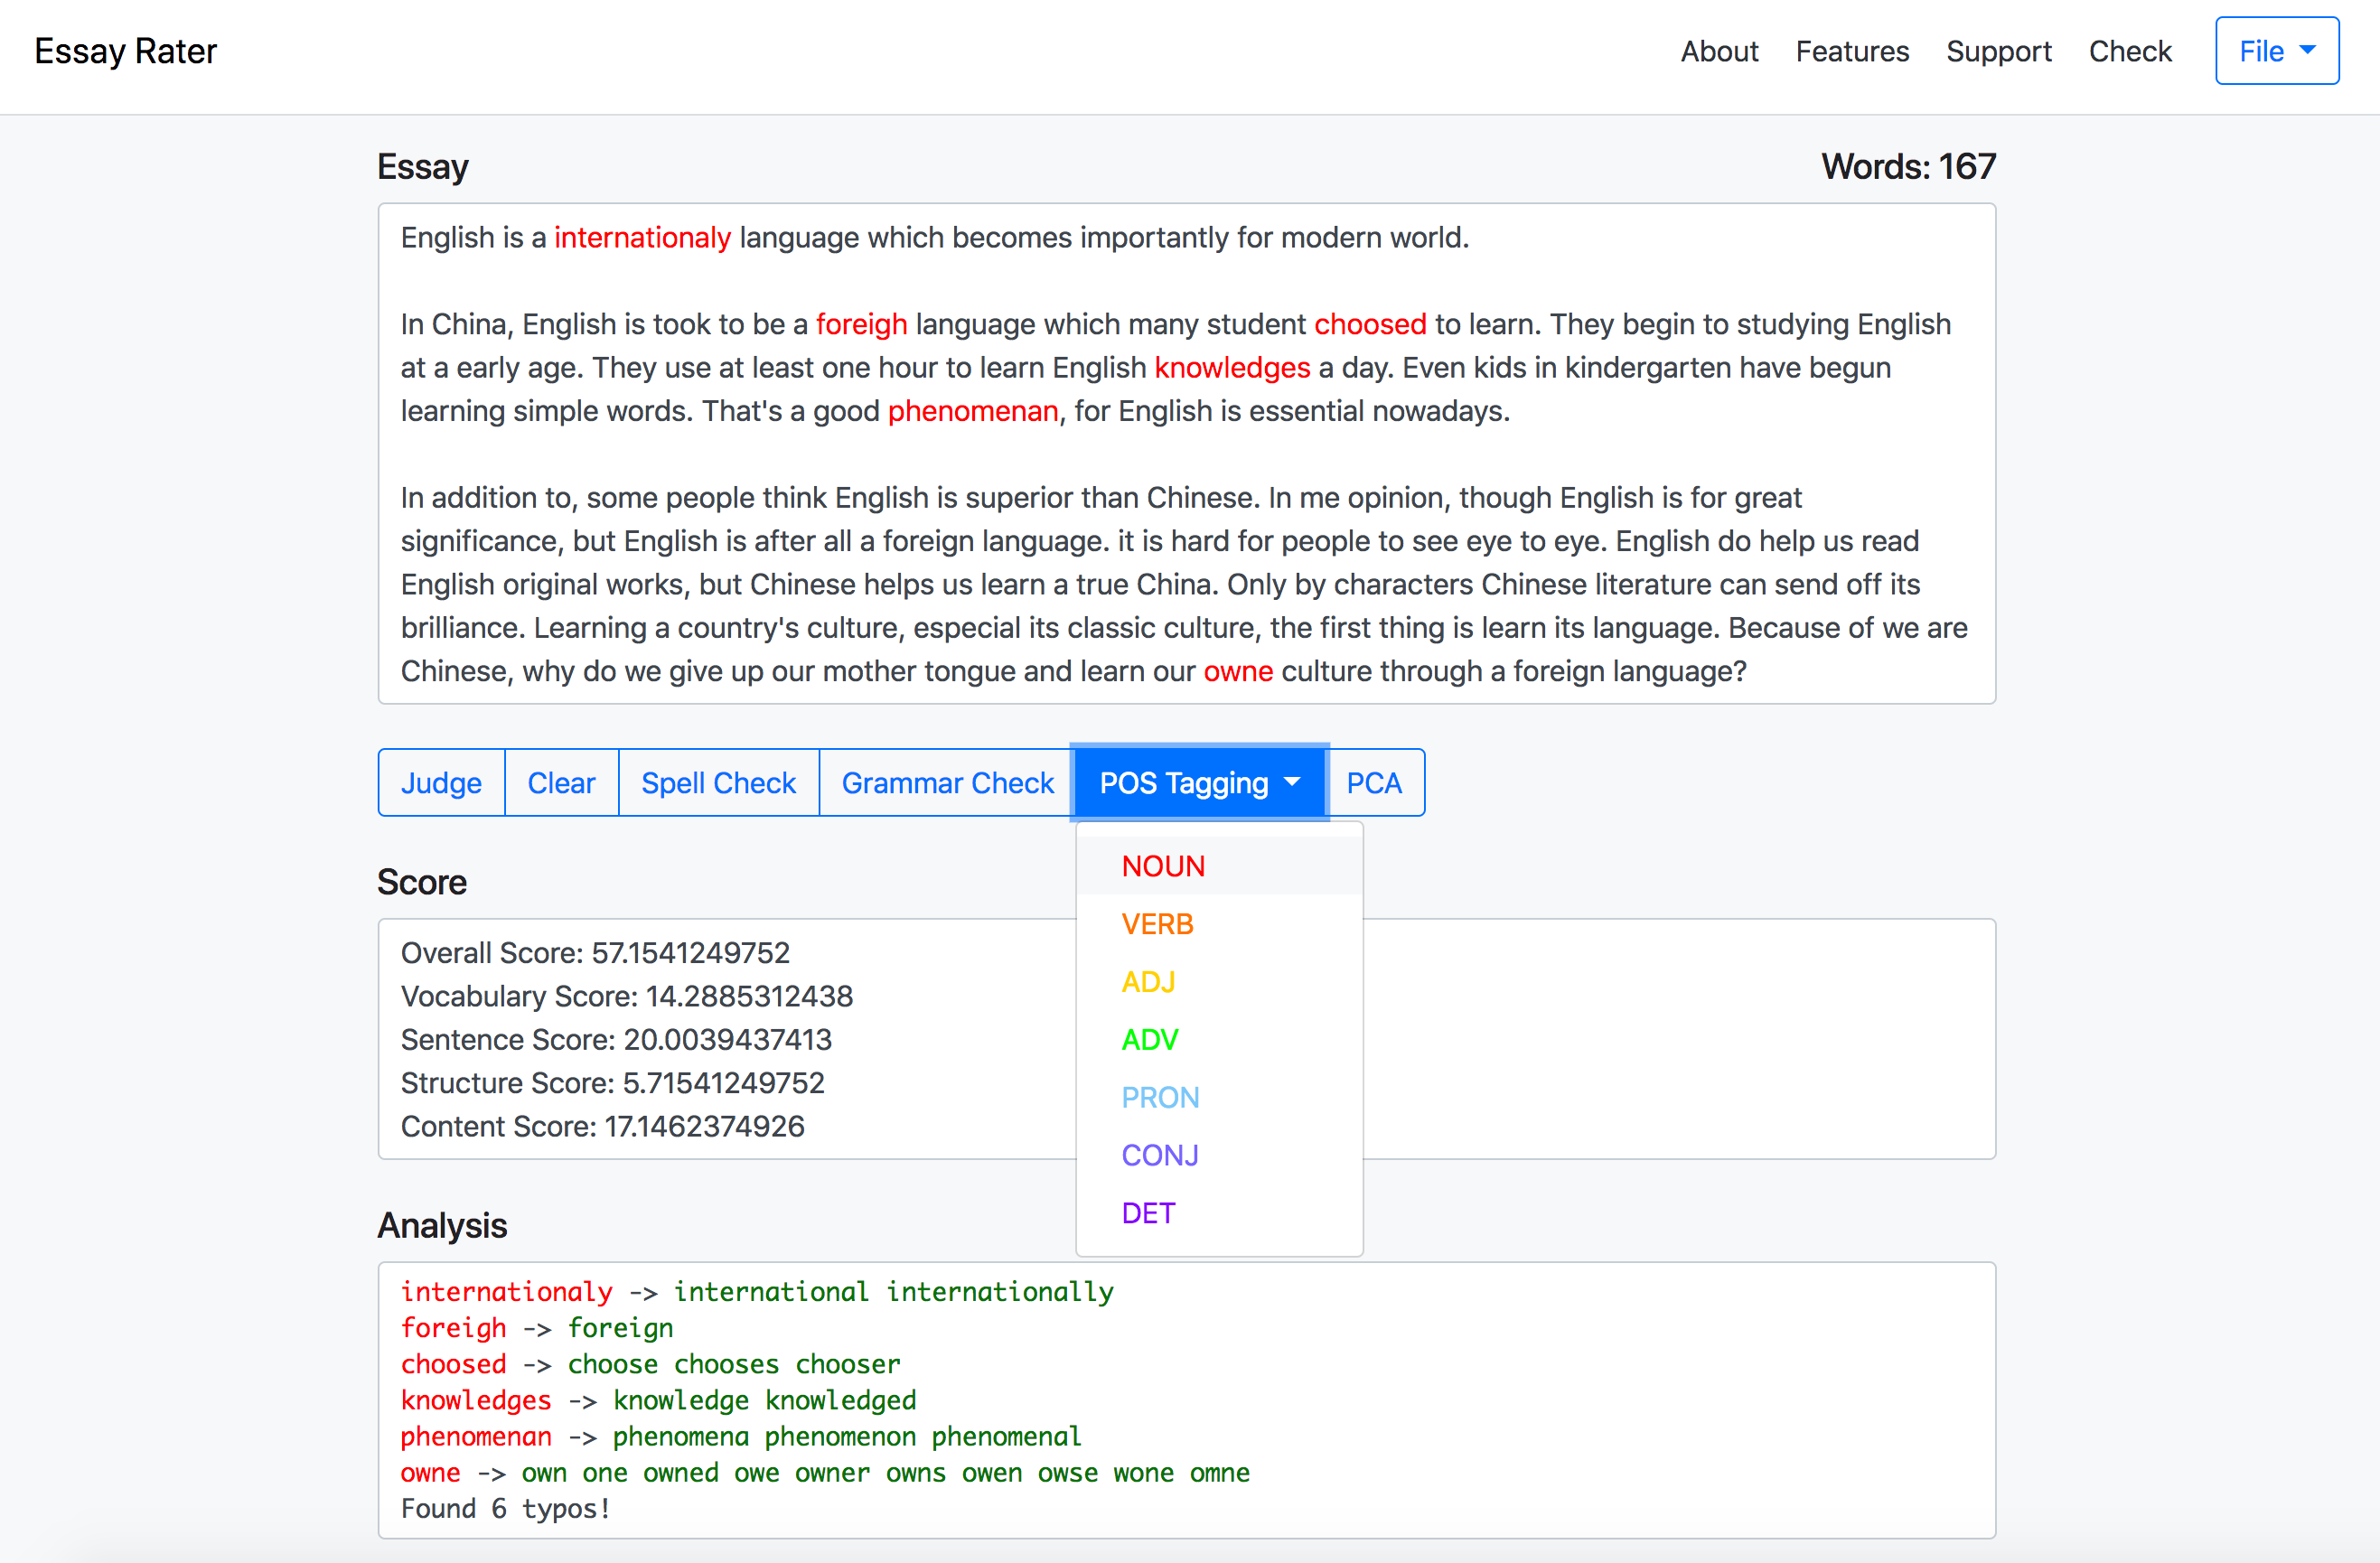Select NOUN from POS menu

(1163, 866)
